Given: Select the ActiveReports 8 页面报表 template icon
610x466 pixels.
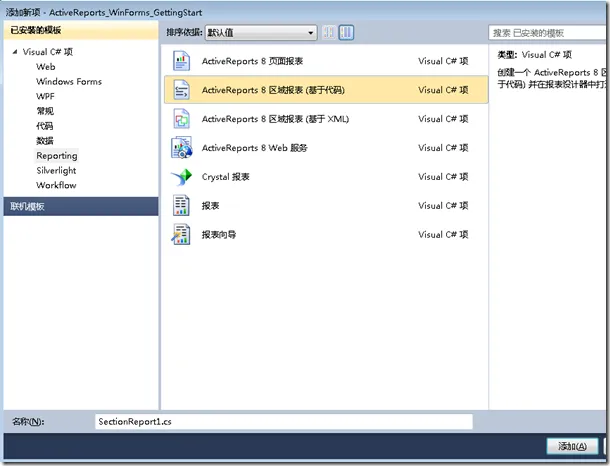Looking at the screenshot, I should point(181,61).
